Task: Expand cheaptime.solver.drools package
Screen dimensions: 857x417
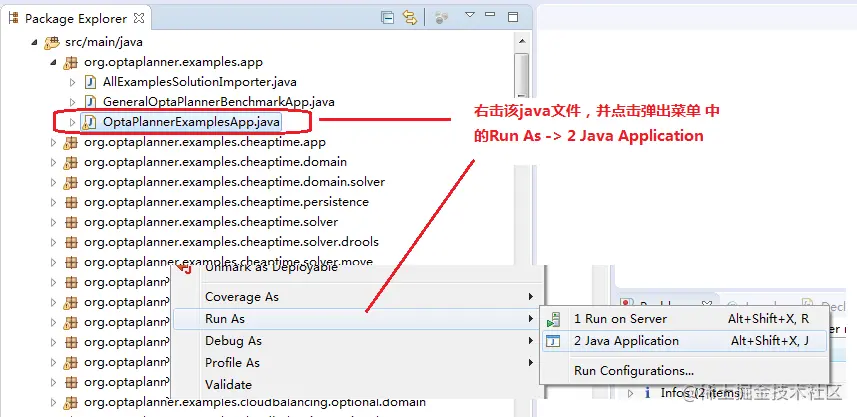Action: coord(53,242)
